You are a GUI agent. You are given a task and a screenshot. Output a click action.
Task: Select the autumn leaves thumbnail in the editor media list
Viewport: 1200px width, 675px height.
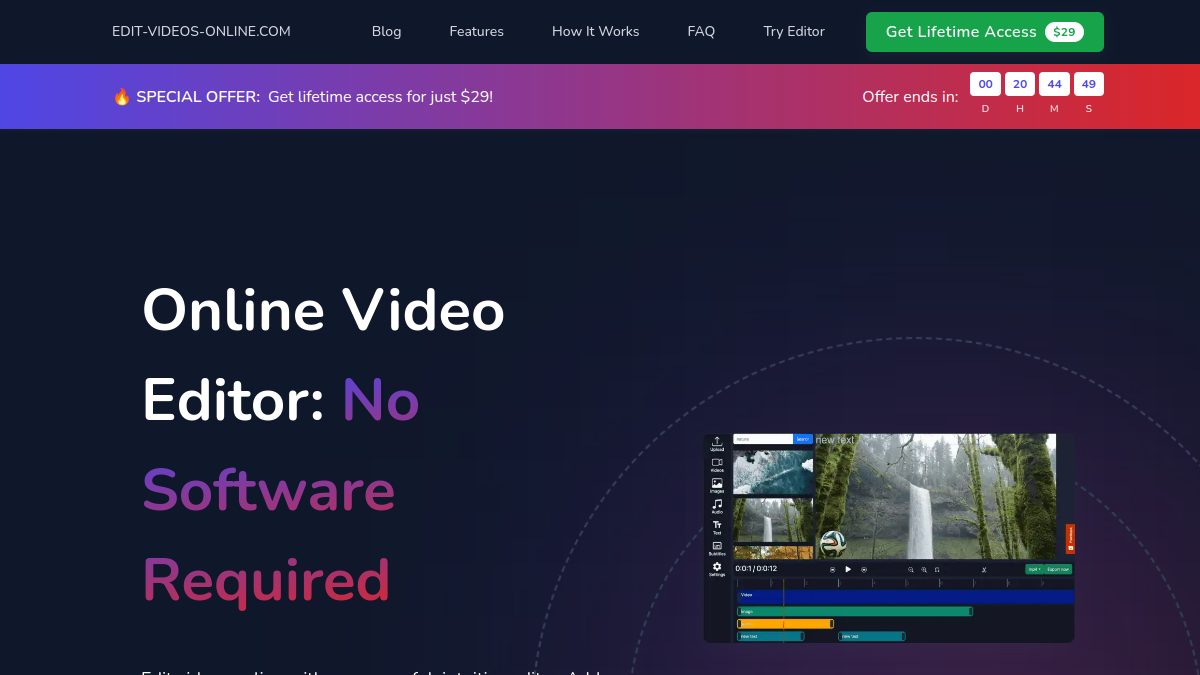coord(773,552)
